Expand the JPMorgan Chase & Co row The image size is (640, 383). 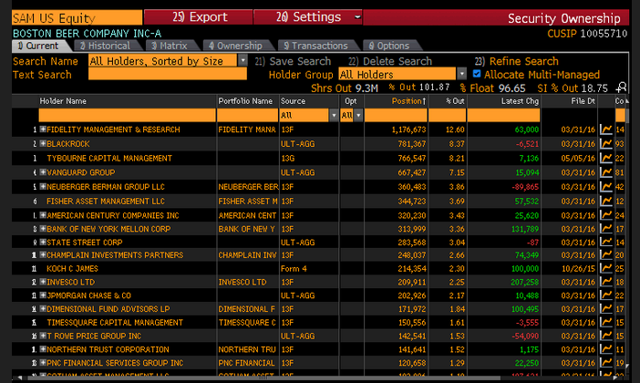[x=42, y=295]
